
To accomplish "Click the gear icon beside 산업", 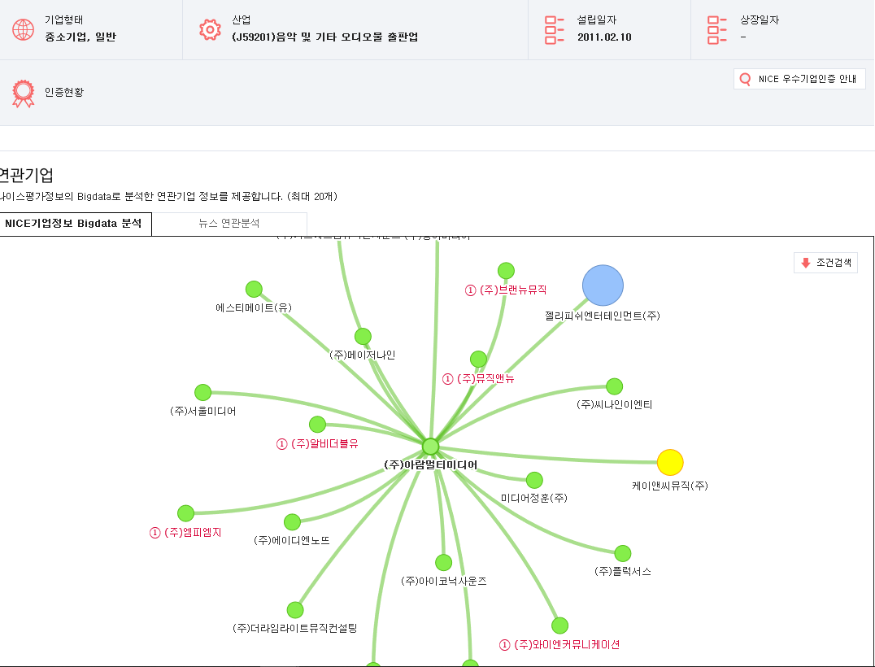I will coord(210,30).
